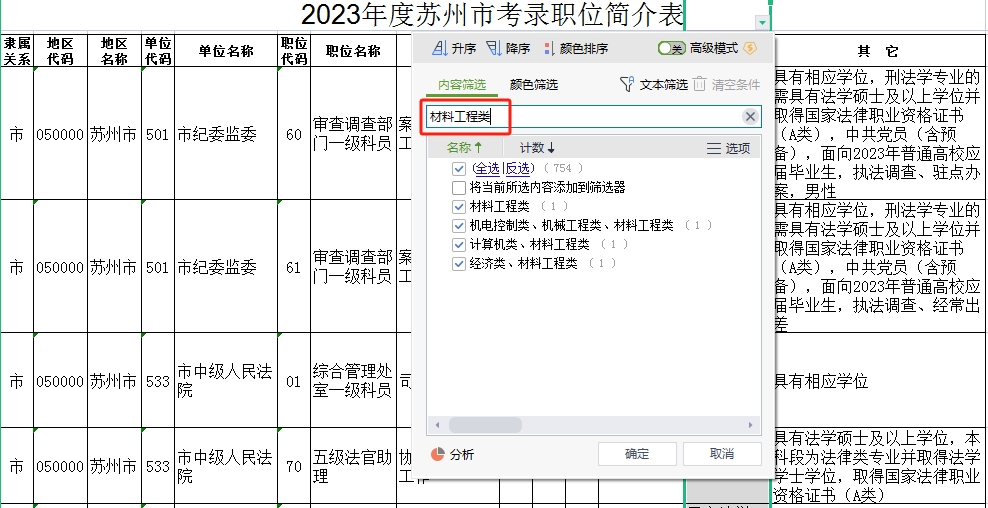This screenshot has width=988, height=508.
Task: Select the cell with position code 01
Action: coord(294,381)
